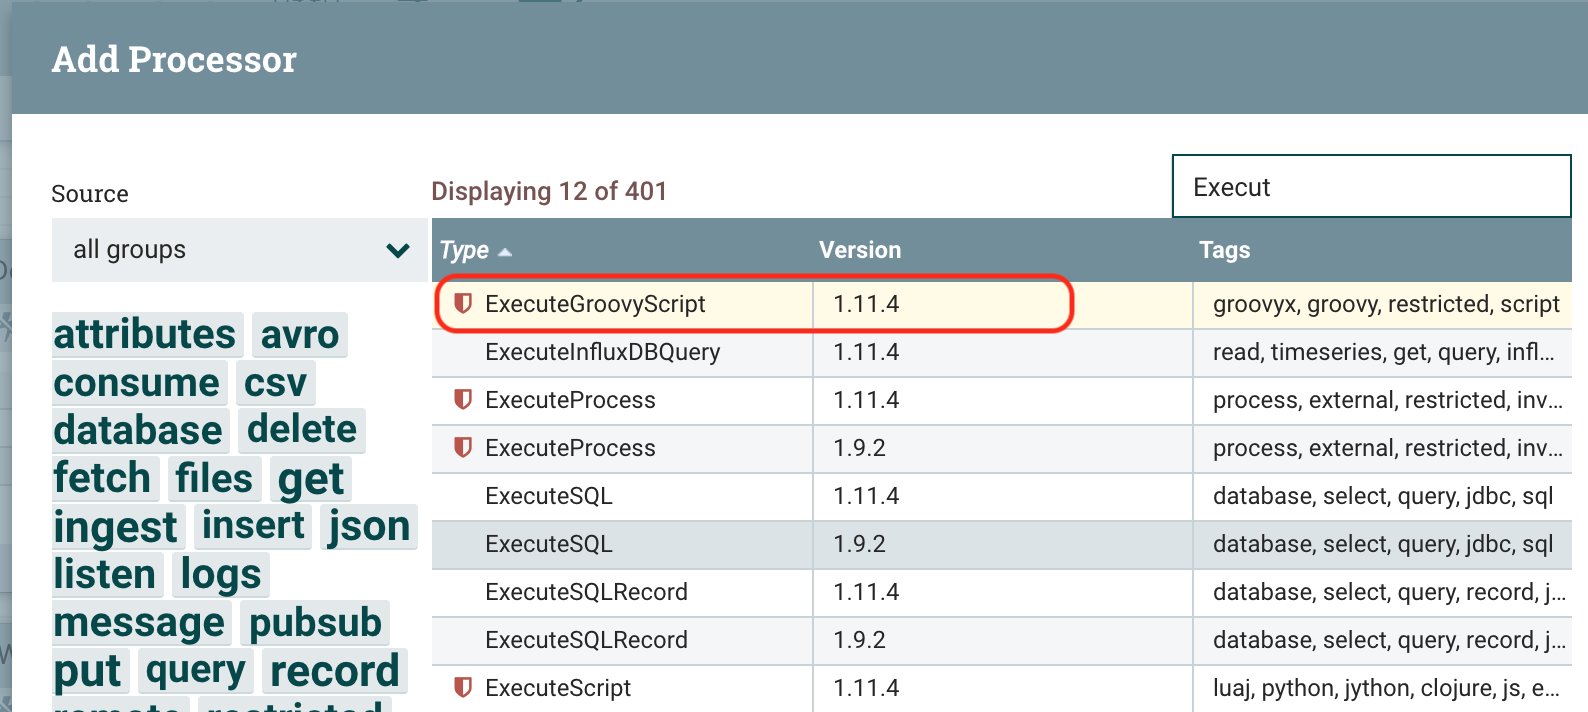Click the sort arrow on the Type column

tap(505, 252)
